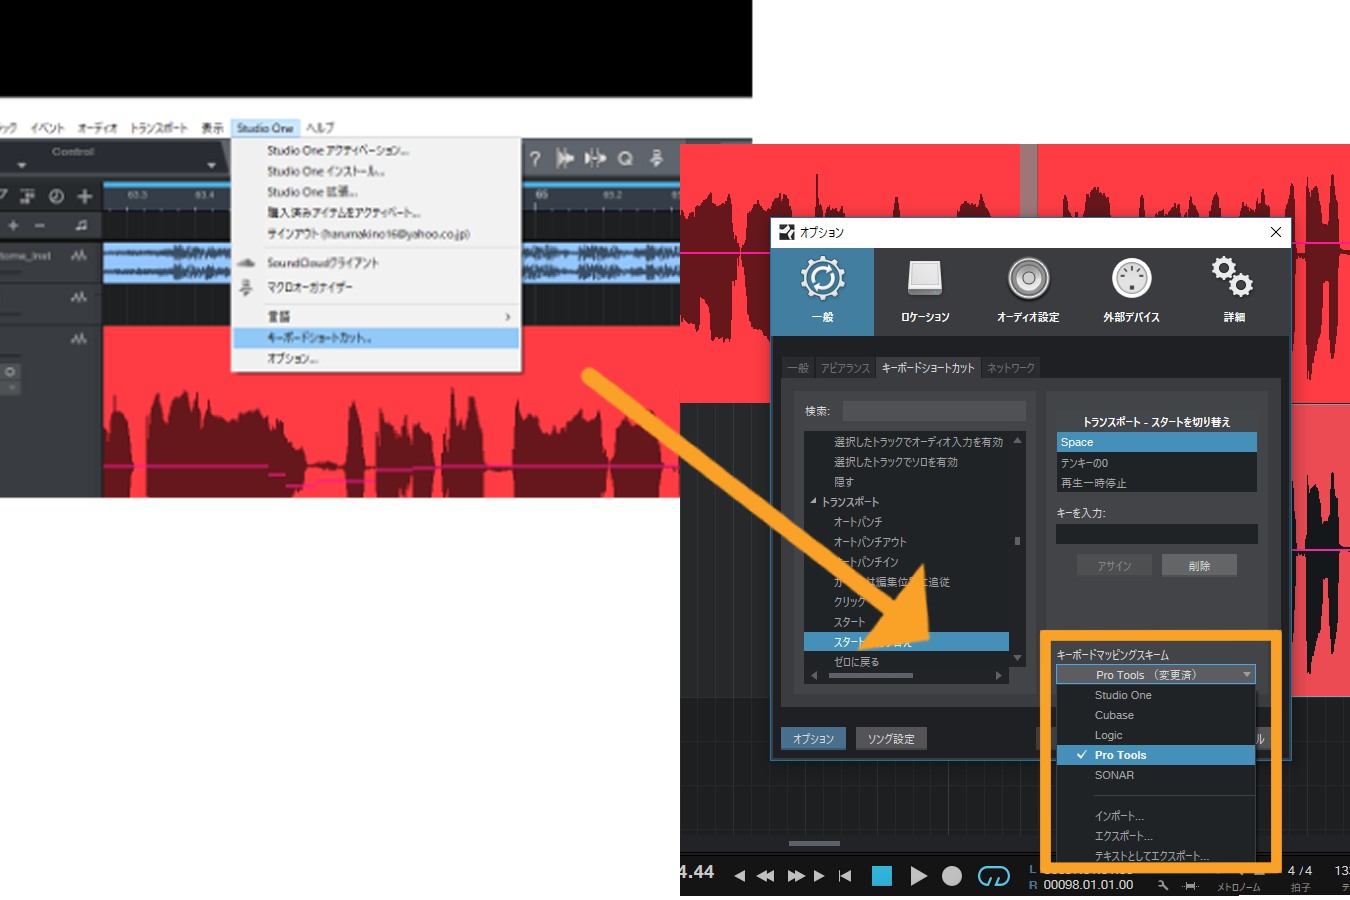1350x900 pixels.
Task: Select the 隠す command row
Action: pyautogui.click(x=907, y=482)
